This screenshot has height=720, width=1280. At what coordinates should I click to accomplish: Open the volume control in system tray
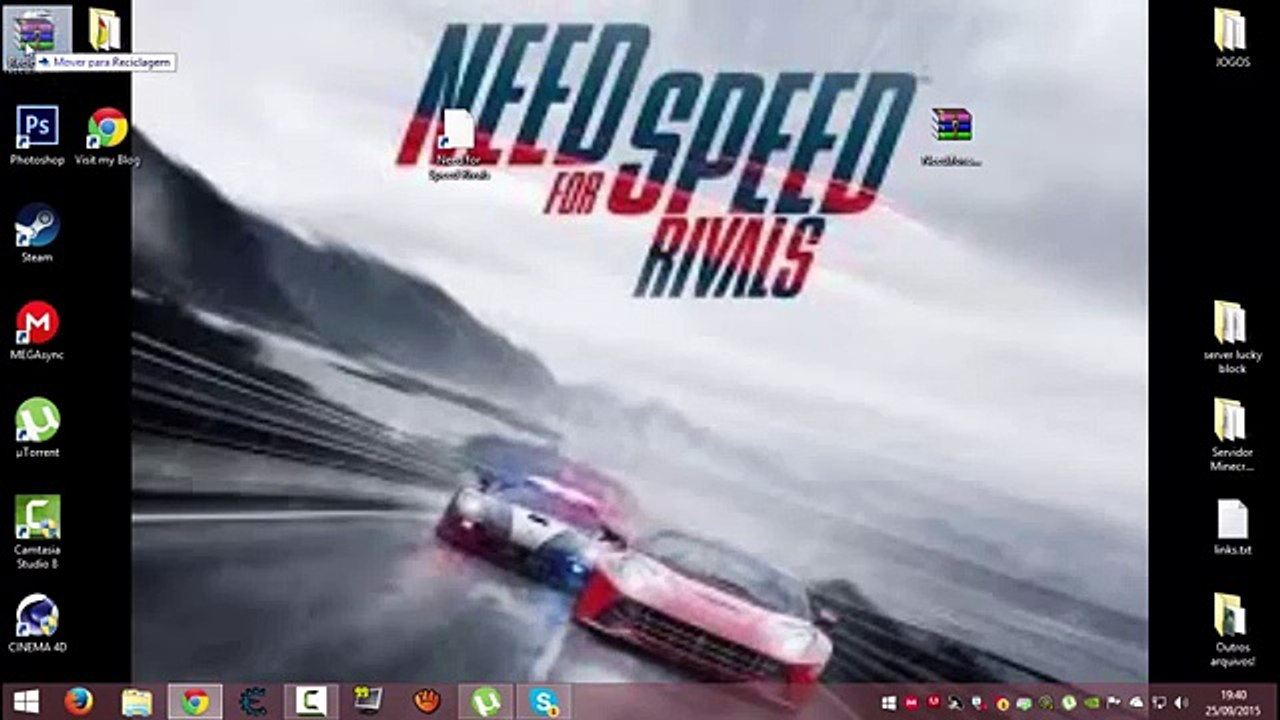coord(1181,703)
